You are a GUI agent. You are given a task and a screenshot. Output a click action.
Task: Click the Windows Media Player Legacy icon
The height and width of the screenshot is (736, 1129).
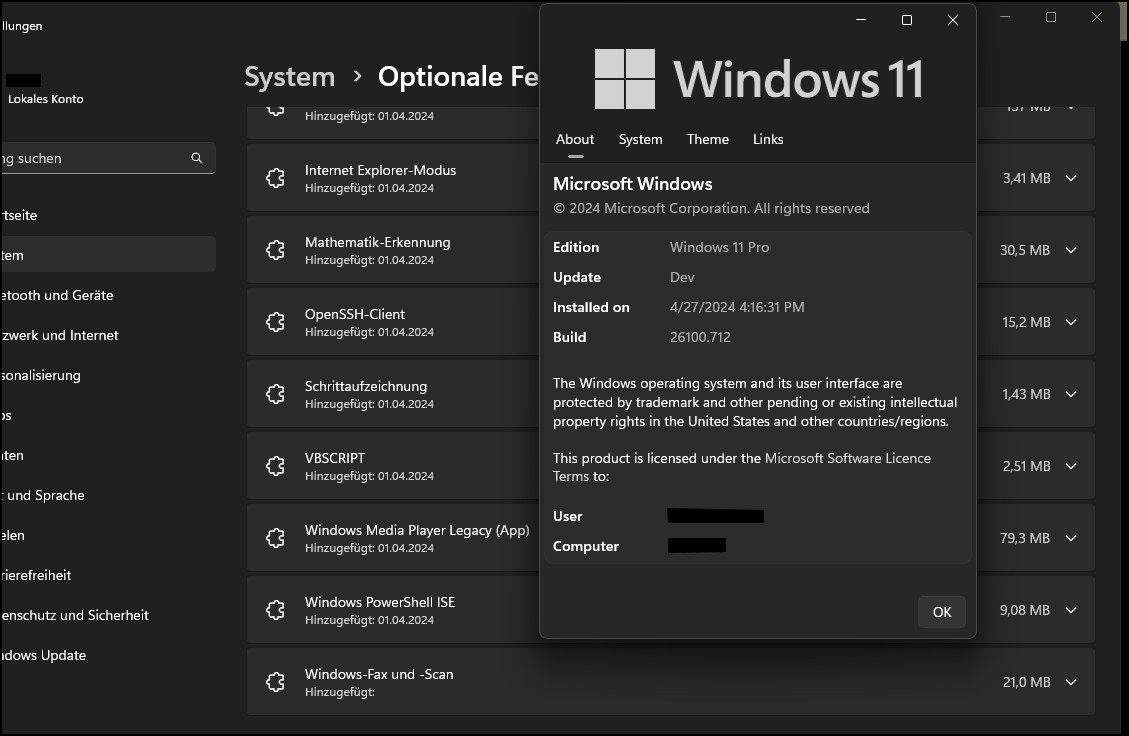pyautogui.click(x=275, y=538)
